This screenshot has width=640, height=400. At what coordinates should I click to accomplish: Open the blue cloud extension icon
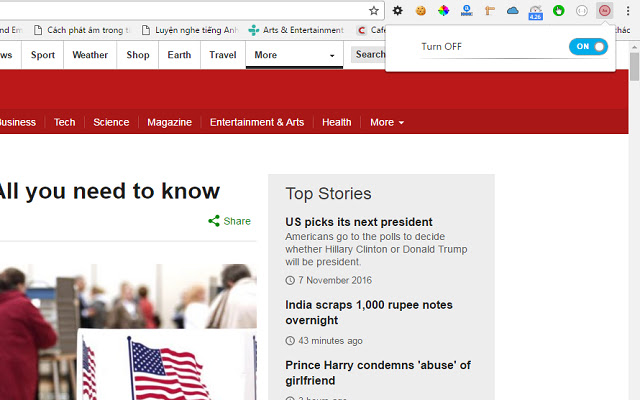click(513, 11)
